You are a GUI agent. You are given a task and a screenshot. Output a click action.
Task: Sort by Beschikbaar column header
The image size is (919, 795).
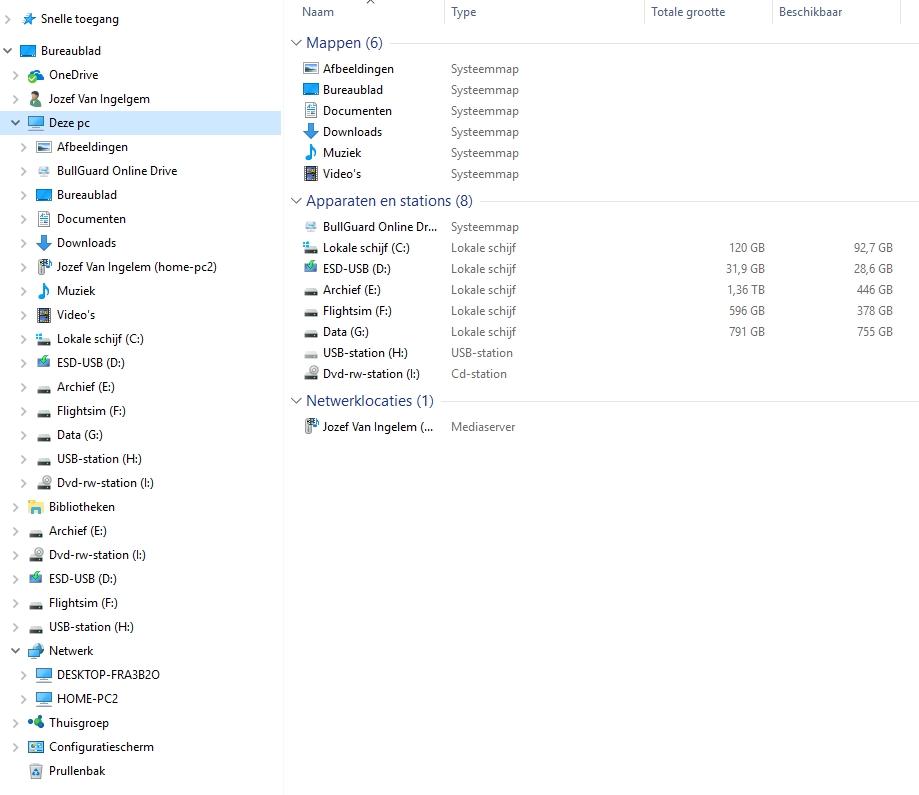point(810,12)
